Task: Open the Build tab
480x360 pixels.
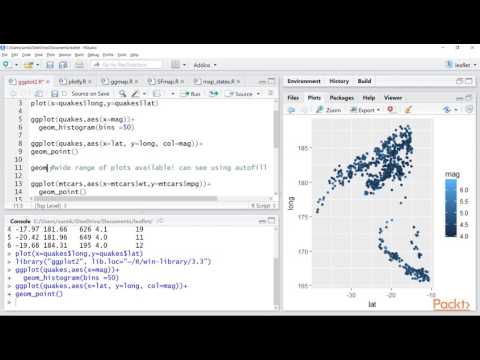Action: point(364,81)
